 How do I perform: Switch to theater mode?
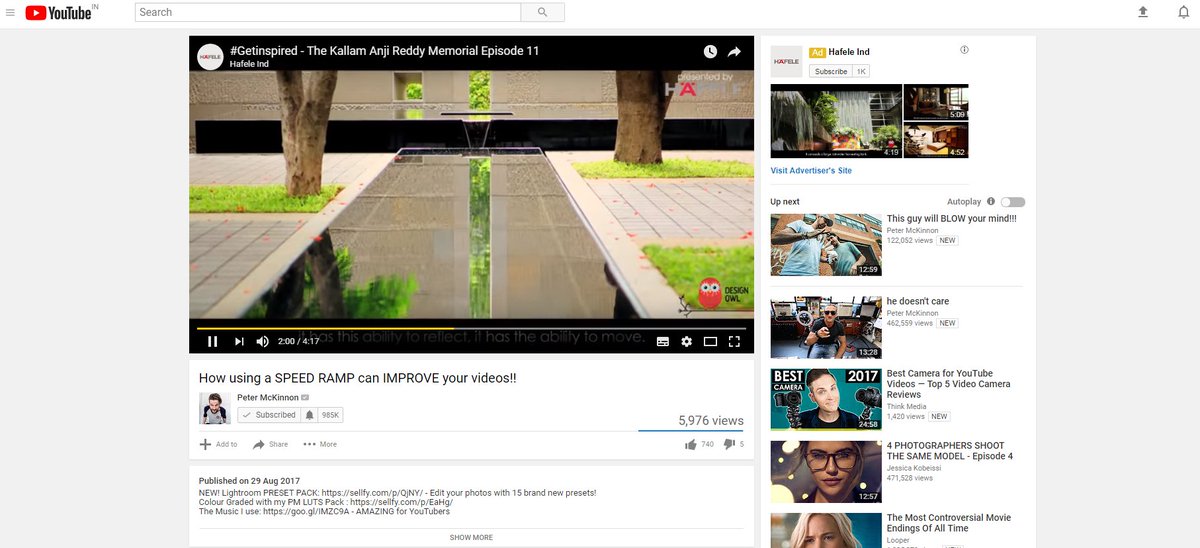click(710, 341)
